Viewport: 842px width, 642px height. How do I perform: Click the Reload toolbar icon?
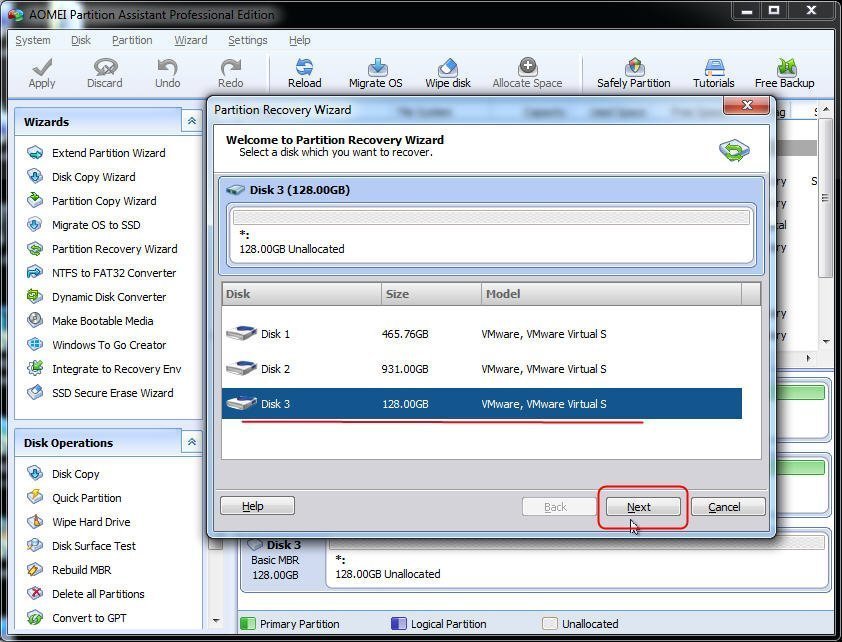[x=304, y=73]
